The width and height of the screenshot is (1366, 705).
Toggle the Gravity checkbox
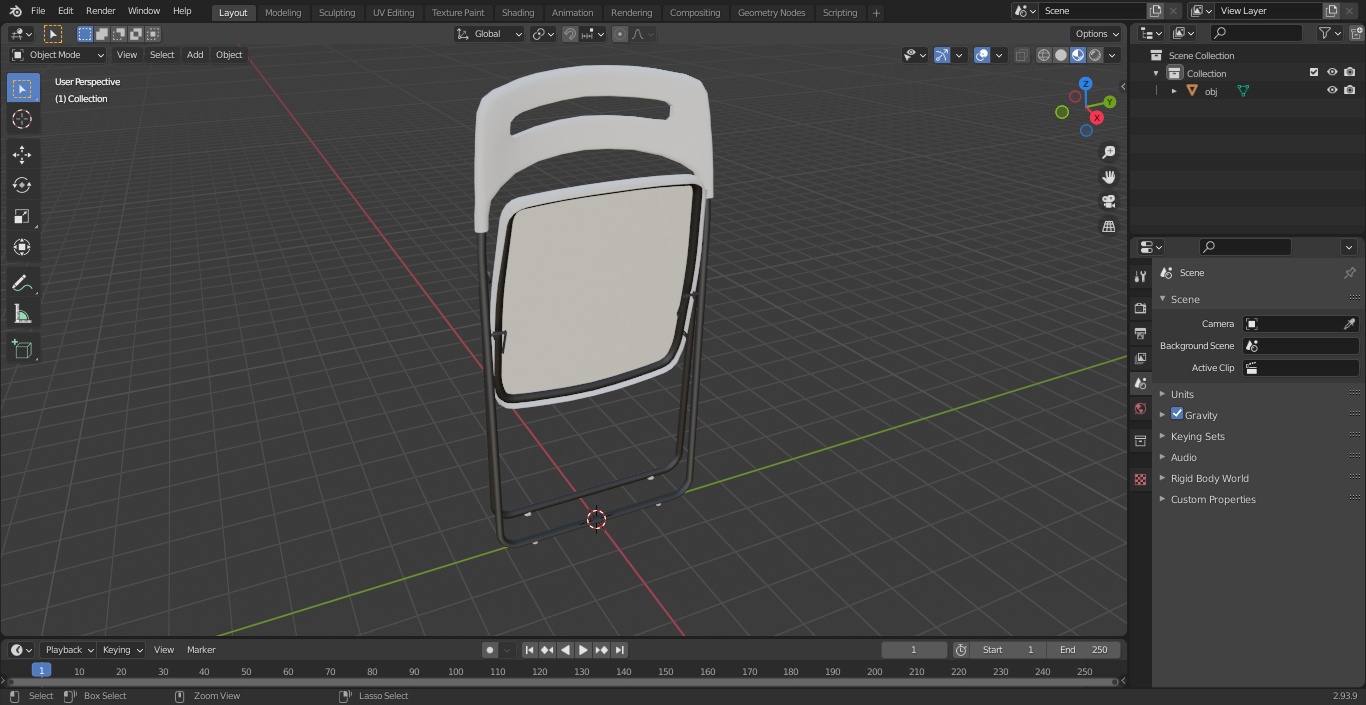[x=1177, y=414]
